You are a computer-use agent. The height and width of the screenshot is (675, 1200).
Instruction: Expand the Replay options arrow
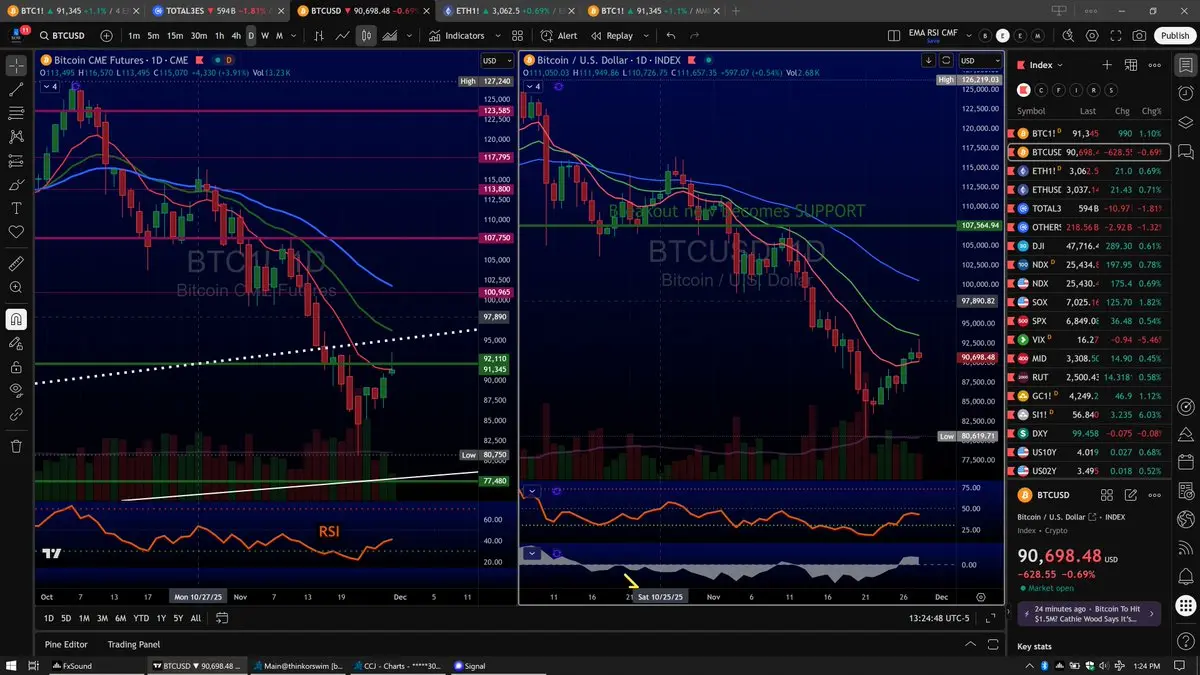coord(647,35)
